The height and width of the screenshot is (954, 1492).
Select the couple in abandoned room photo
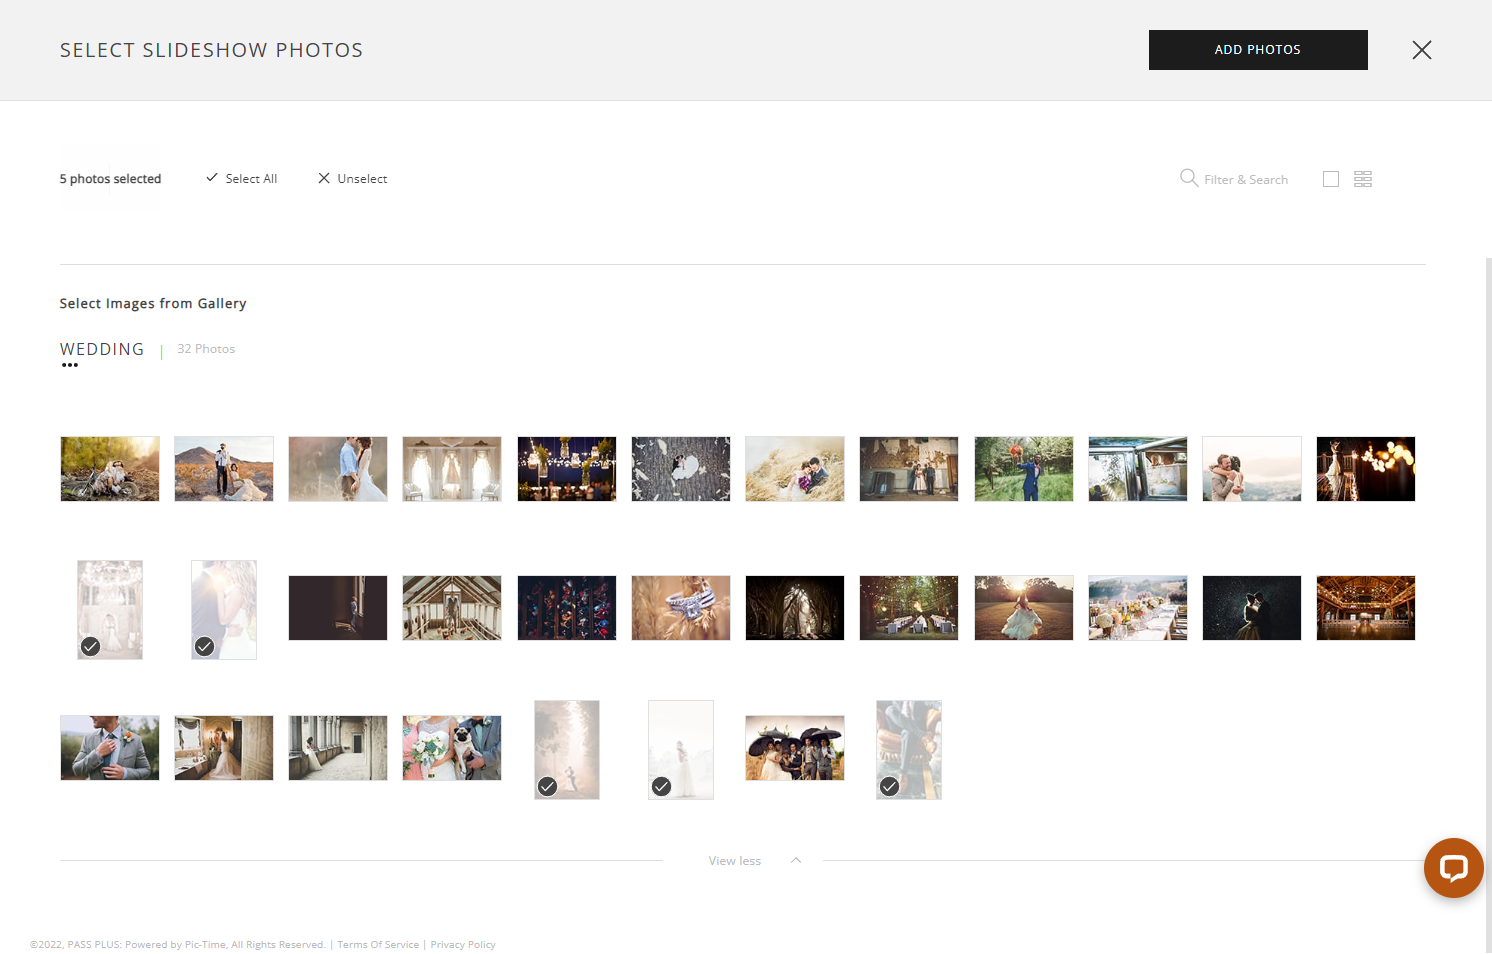tap(909, 469)
